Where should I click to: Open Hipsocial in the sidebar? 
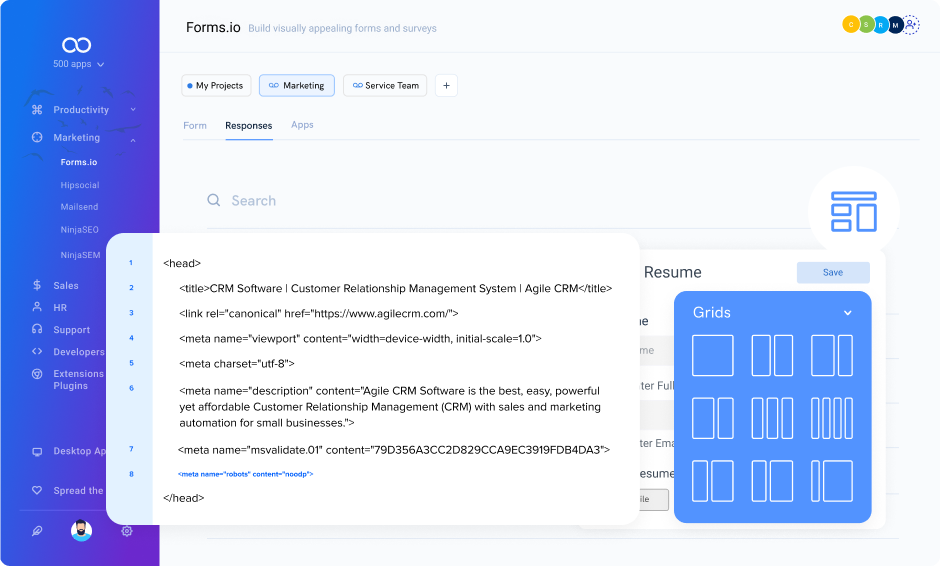79,185
